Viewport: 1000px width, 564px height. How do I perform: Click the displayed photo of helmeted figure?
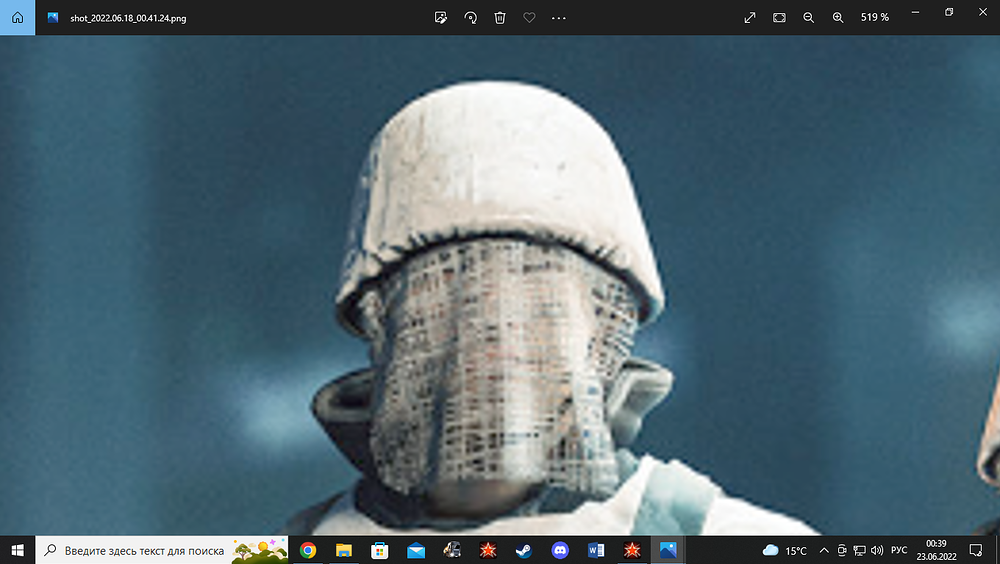[500, 285]
